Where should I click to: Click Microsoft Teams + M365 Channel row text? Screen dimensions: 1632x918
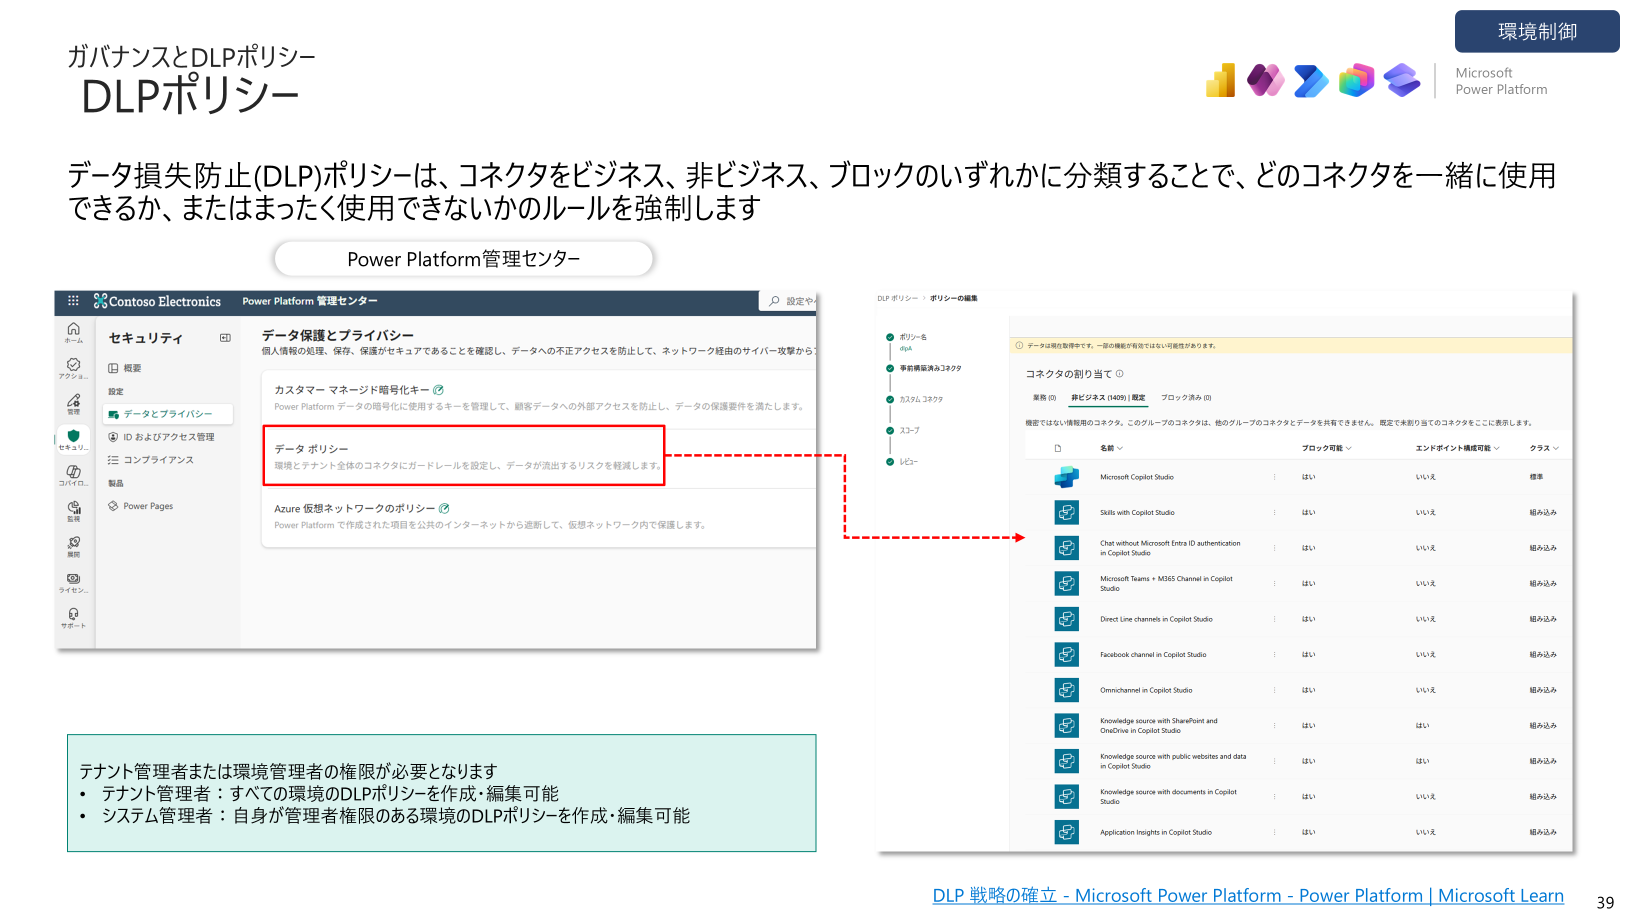1166,584
